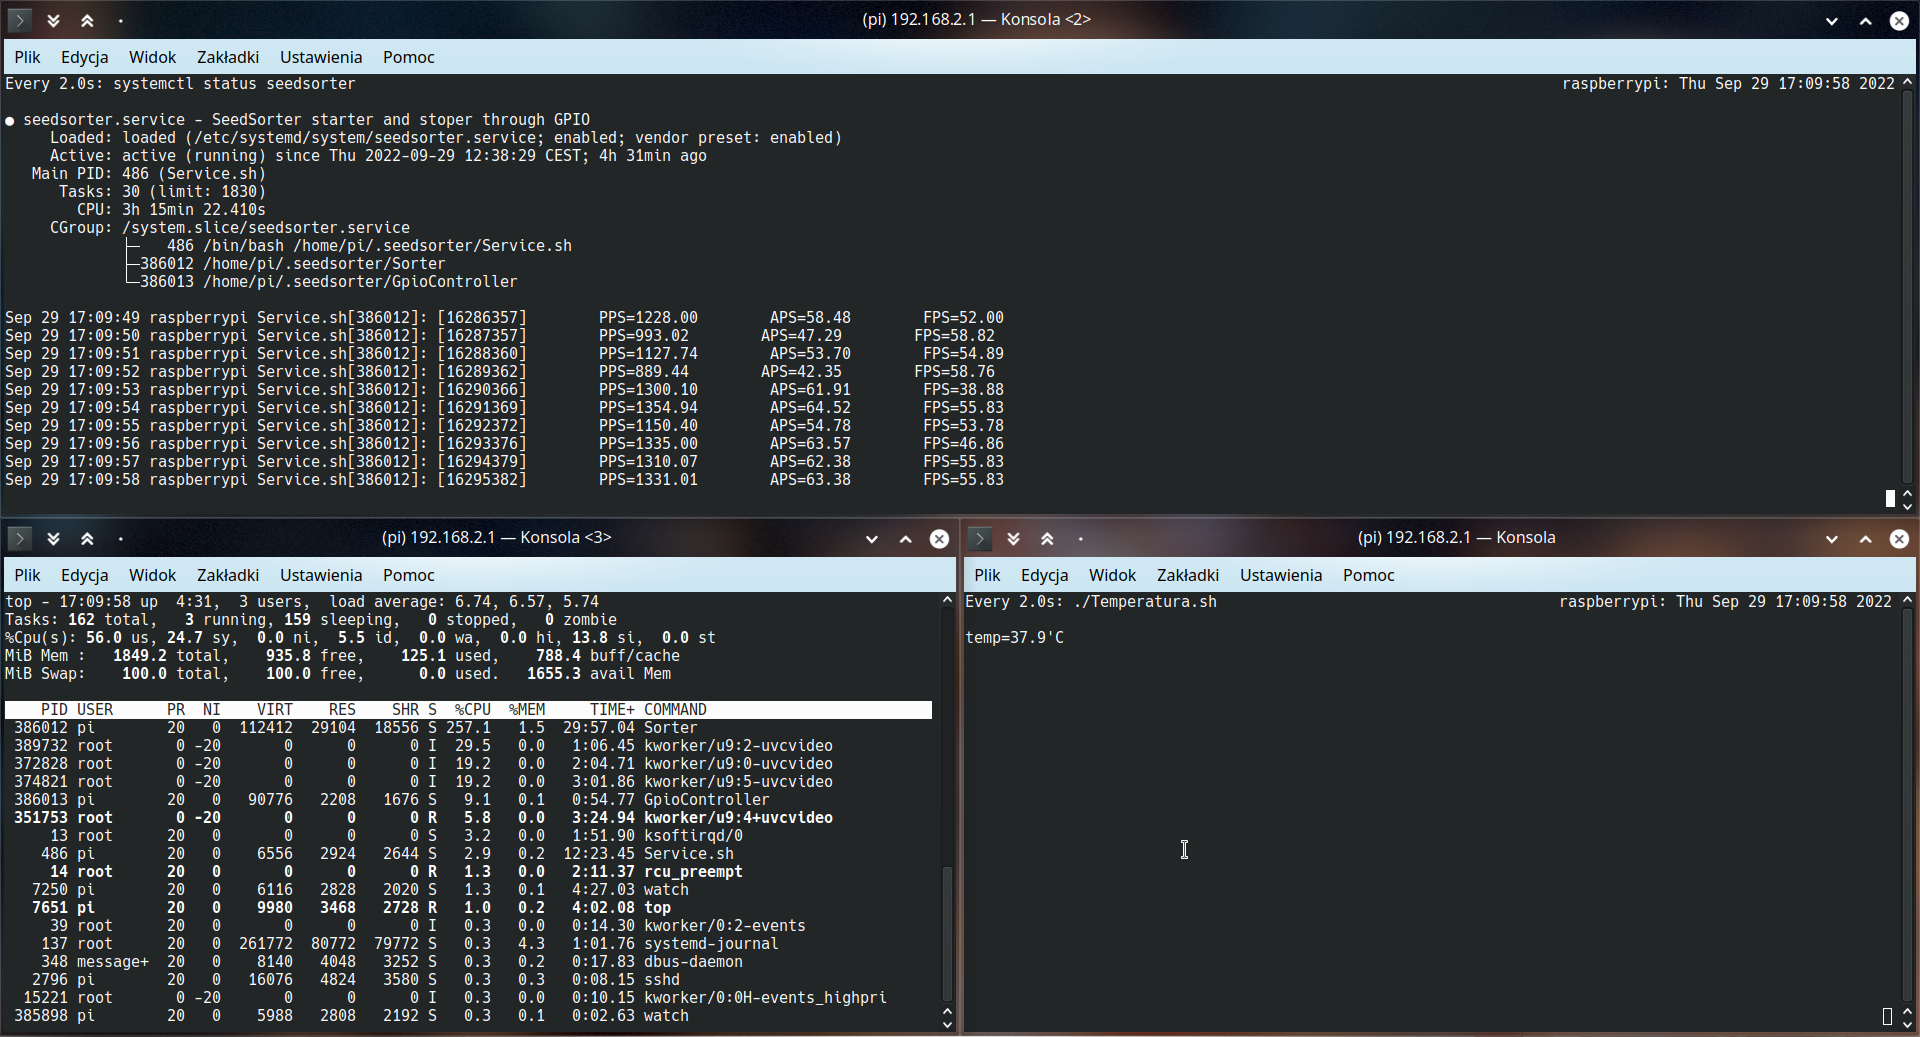
Task: Open Pomoc menu in Konsola <3>
Action: click(409, 575)
